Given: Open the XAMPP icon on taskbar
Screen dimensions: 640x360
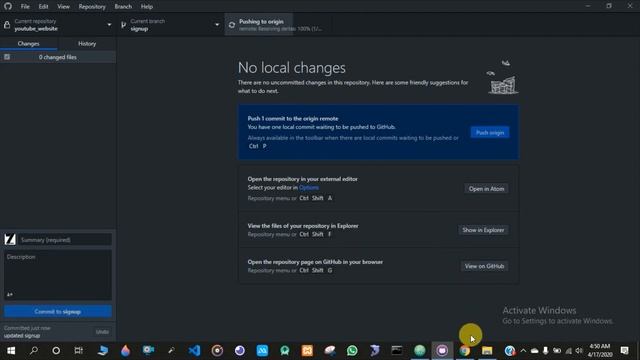Looking at the screenshot, I should click(307, 350).
